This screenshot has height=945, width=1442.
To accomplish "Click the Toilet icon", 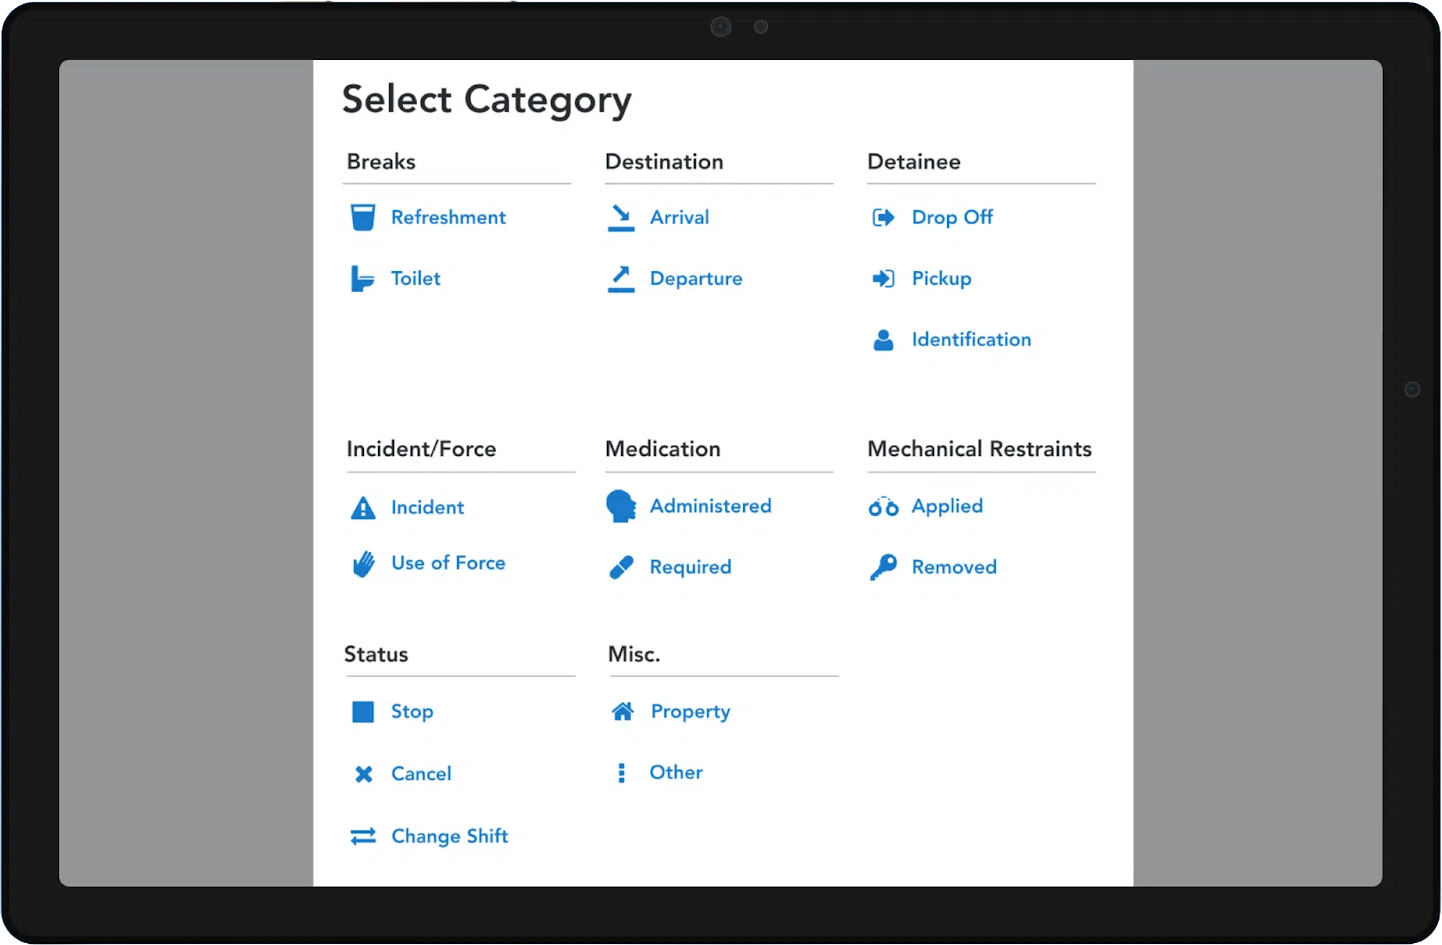I will (x=362, y=279).
